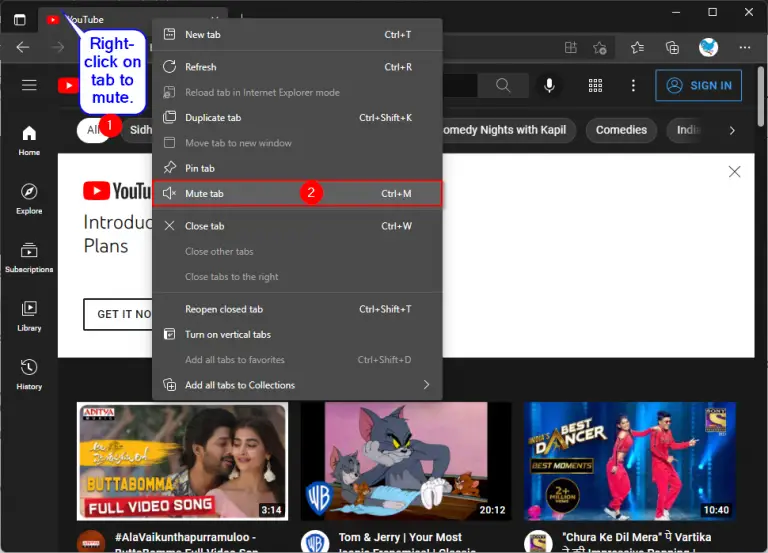Screen dimensions: 768x553
Task: Click Move tab to new window entry
Action: coord(297,143)
